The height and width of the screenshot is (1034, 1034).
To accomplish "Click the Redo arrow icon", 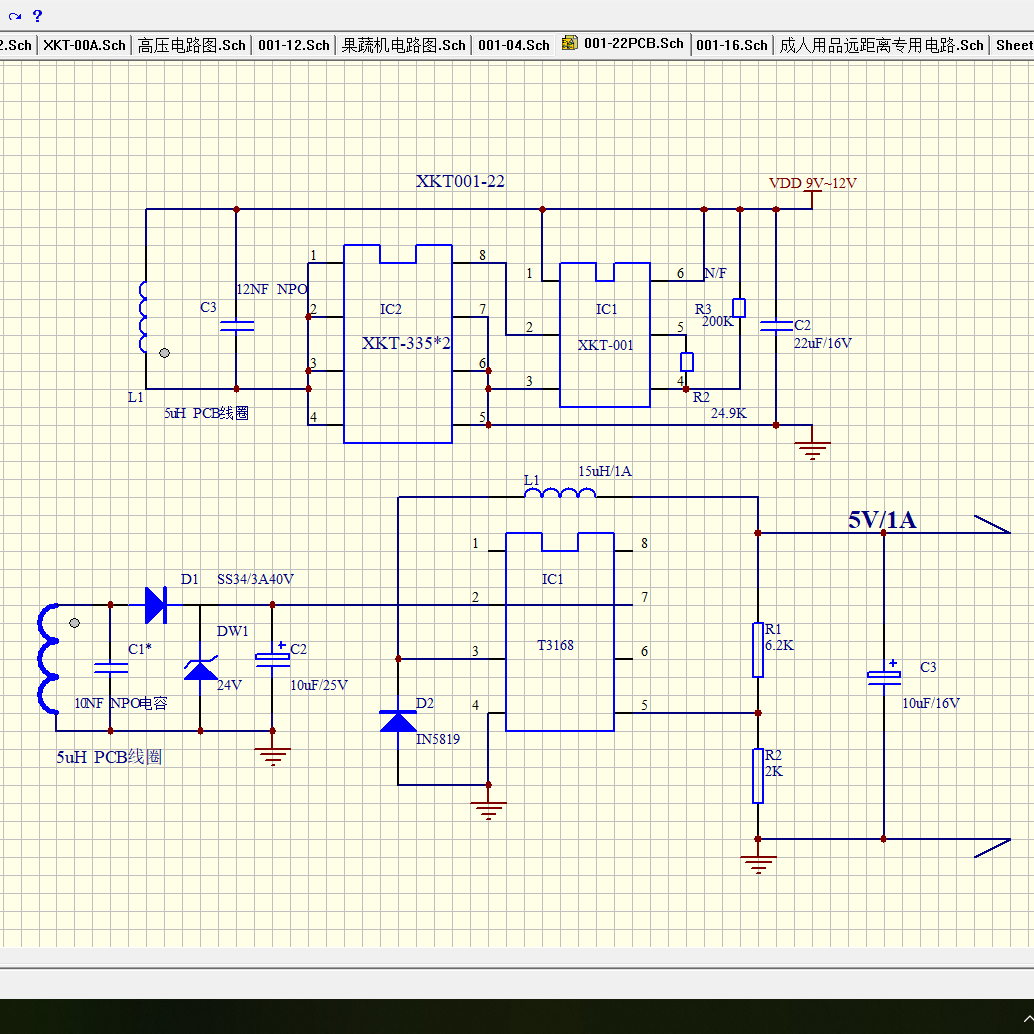I will coord(15,16).
